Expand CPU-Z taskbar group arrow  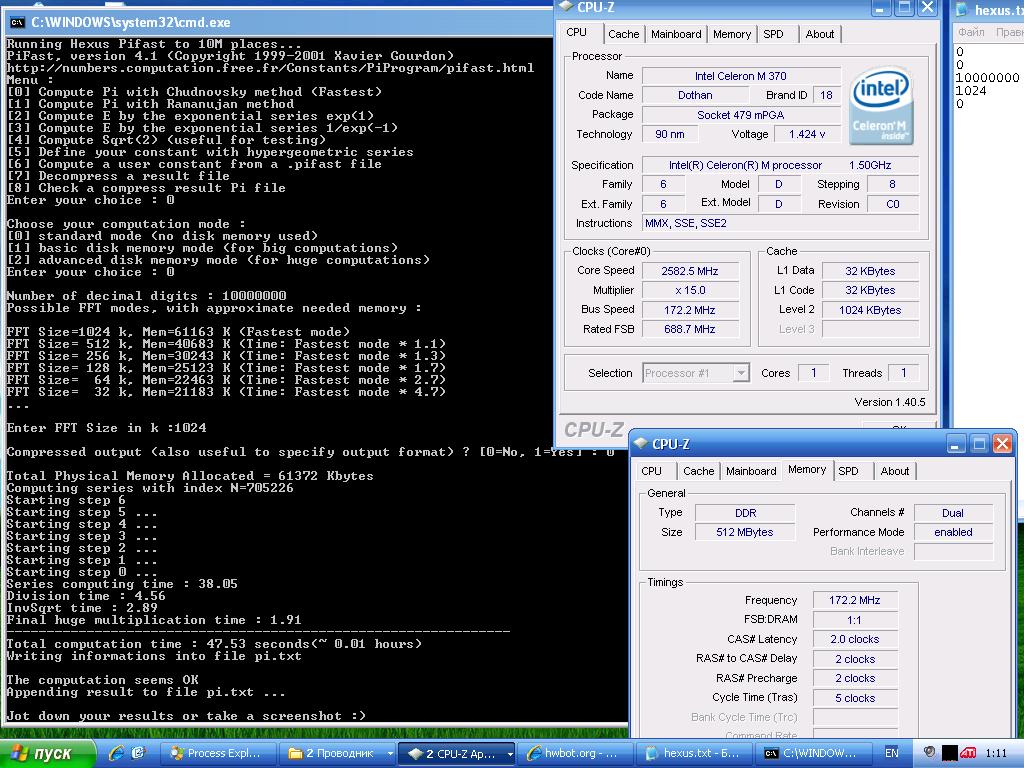click(509, 754)
